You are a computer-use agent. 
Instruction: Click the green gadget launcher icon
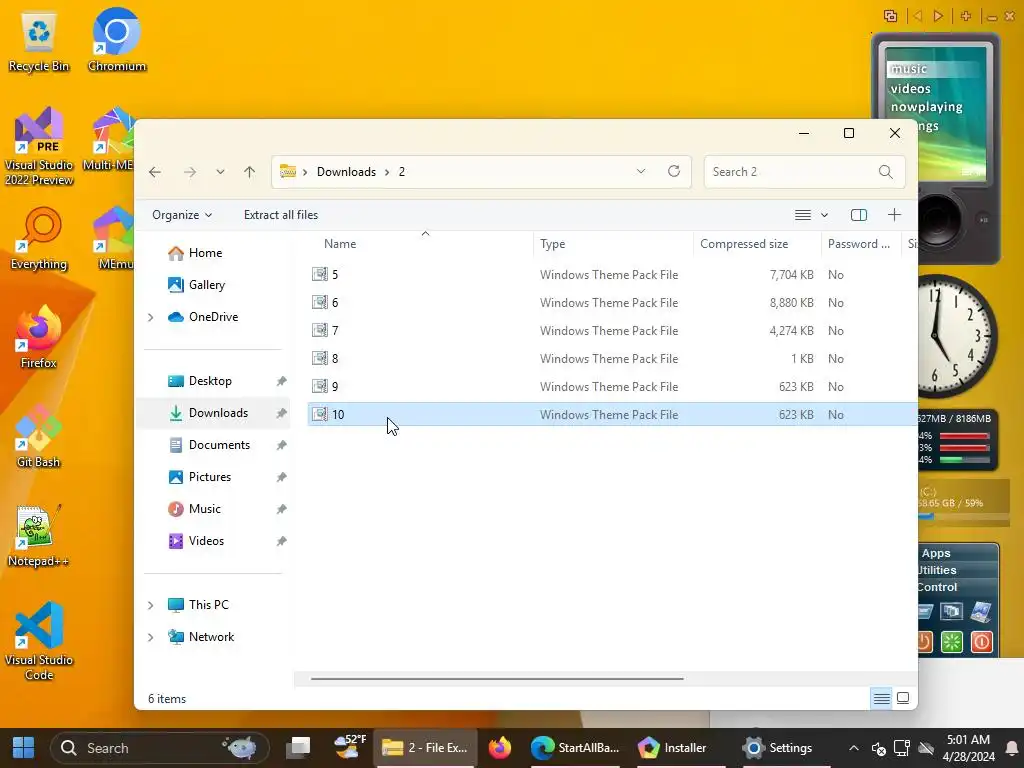[x=952, y=642]
